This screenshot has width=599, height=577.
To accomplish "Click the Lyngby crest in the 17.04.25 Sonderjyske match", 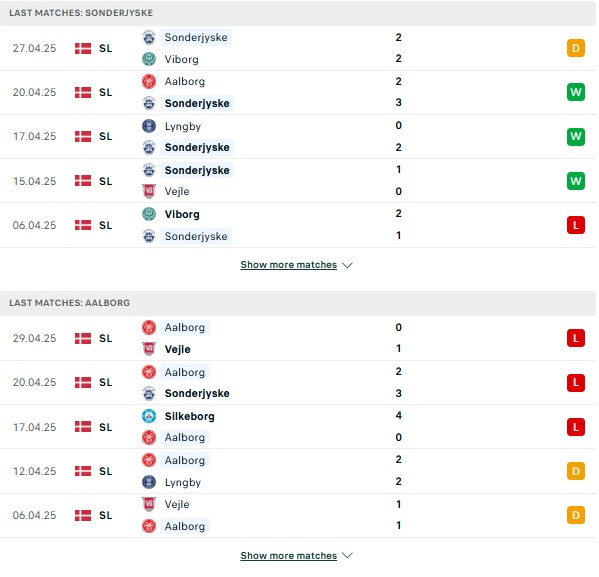I will pyautogui.click(x=149, y=126).
